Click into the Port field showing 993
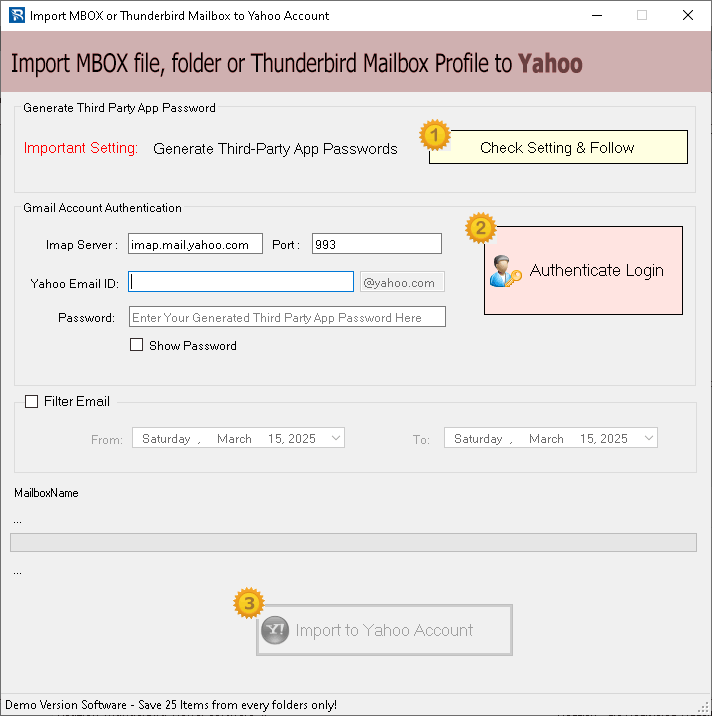 [377, 244]
